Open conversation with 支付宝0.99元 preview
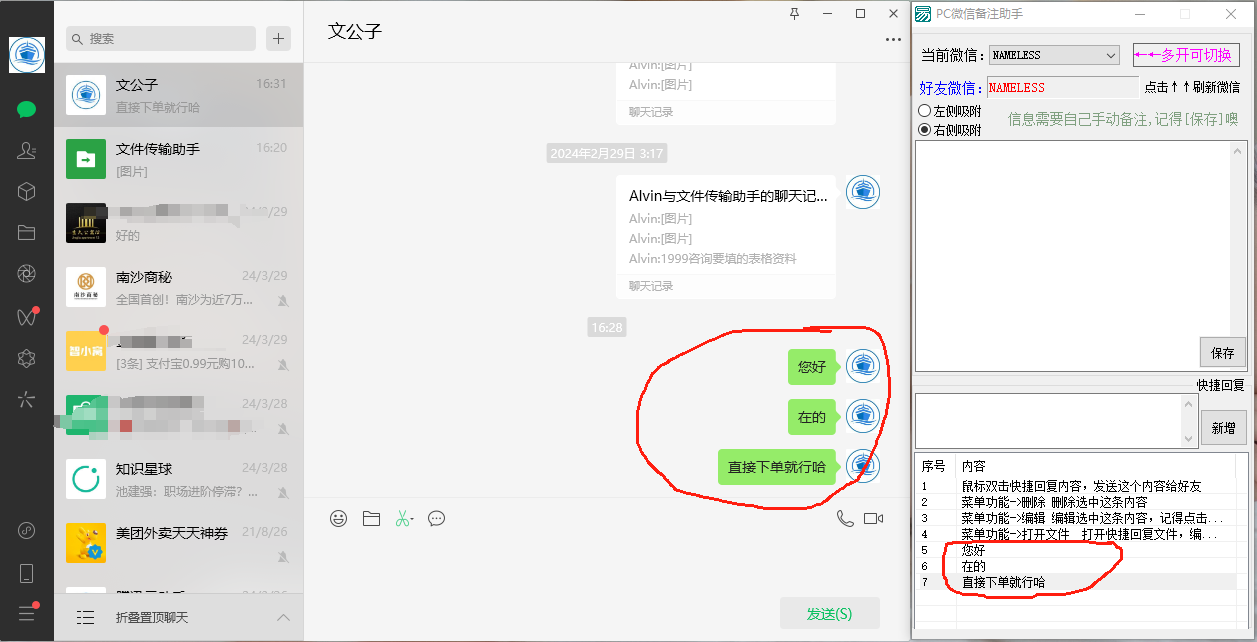Screen dimensions: 1257x642 (179, 351)
